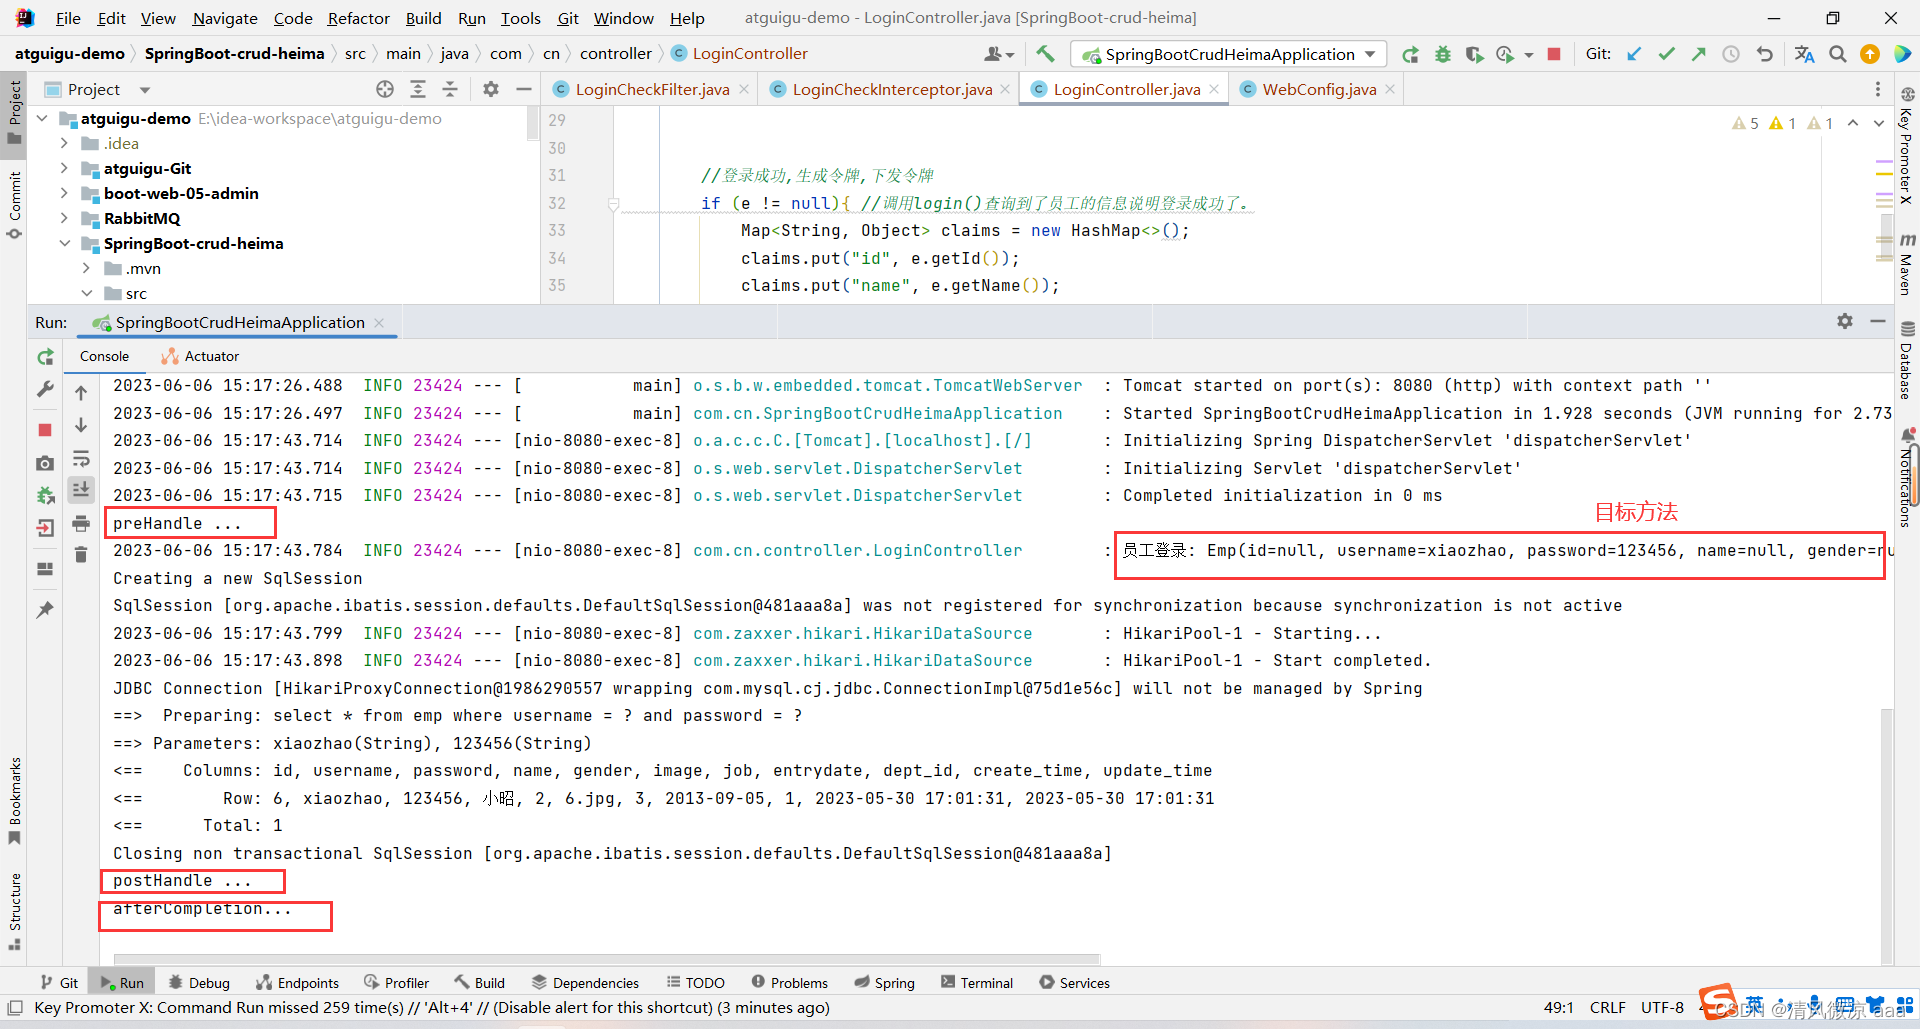Run with Coverage toolbar icon
This screenshot has height=1029, width=1920.
tap(1474, 54)
